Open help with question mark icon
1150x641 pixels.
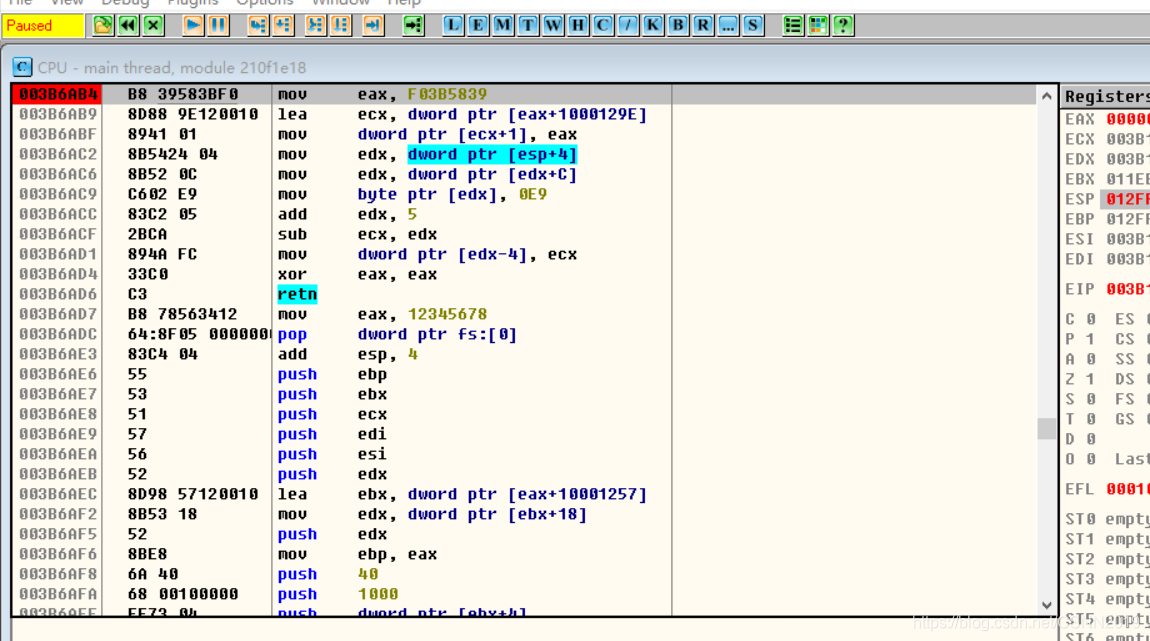coord(843,26)
